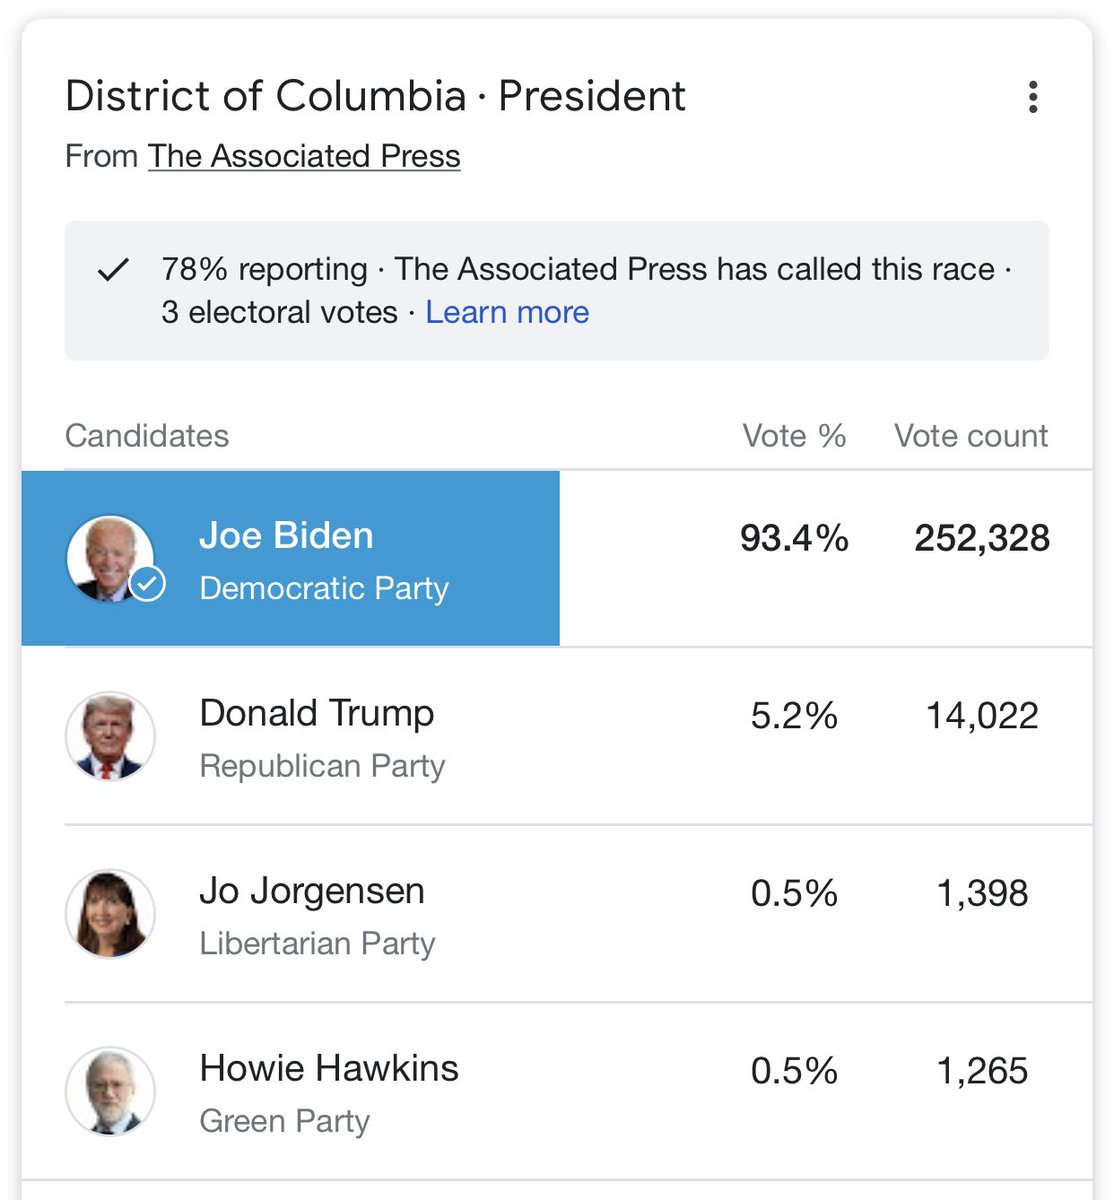
Task: Click the District of Columbia President title
Action: (375, 96)
